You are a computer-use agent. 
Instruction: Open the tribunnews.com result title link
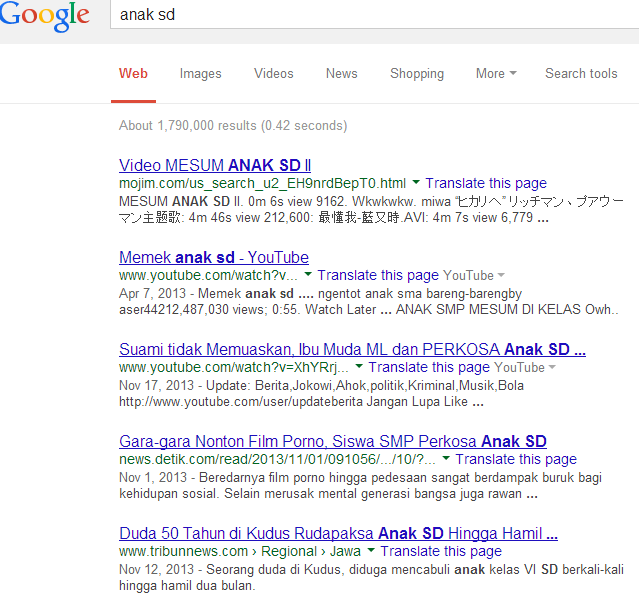coord(338,534)
